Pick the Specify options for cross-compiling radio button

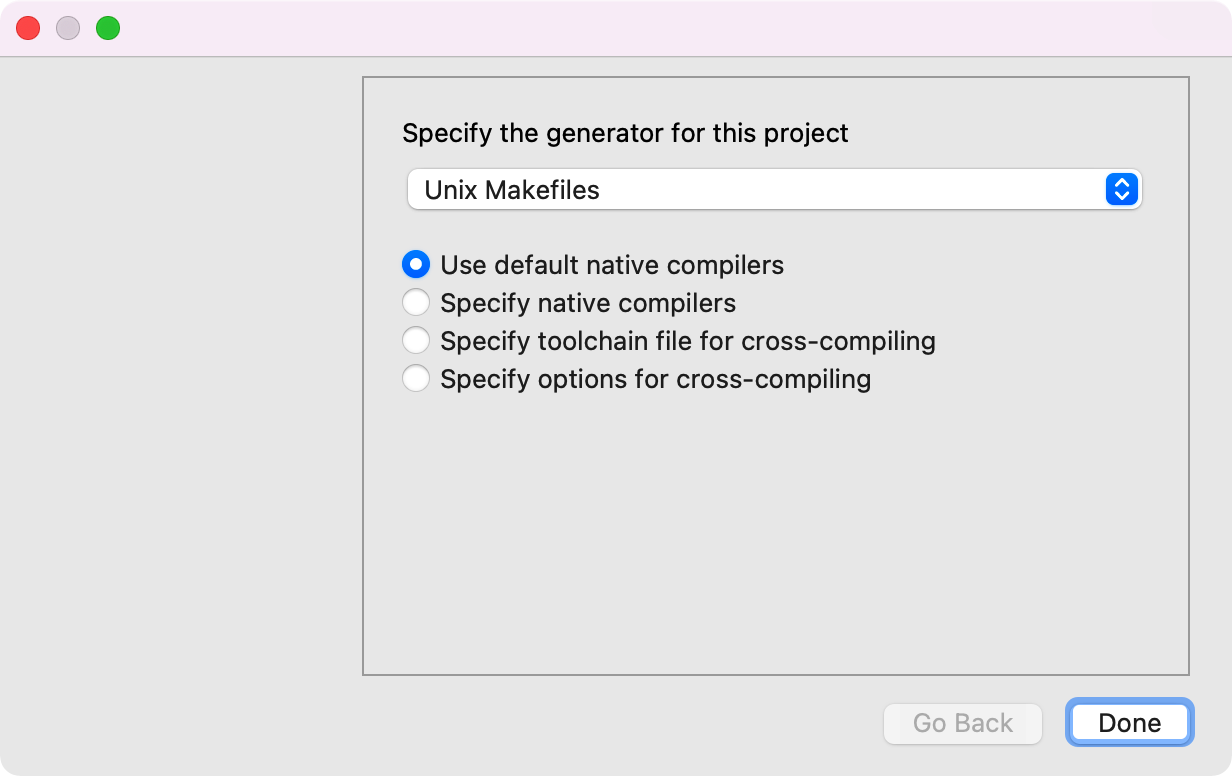416,379
